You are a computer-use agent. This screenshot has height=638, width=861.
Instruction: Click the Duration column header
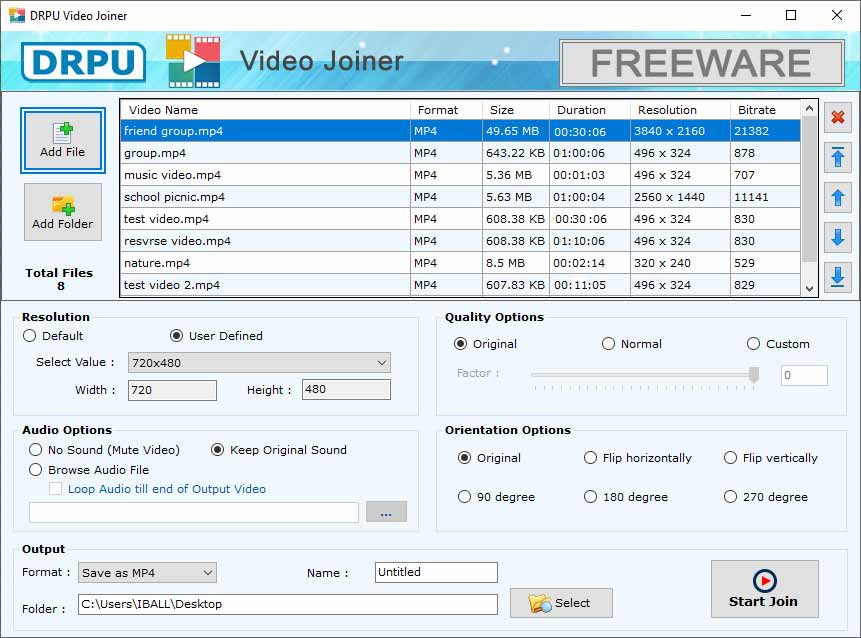[x=590, y=110]
